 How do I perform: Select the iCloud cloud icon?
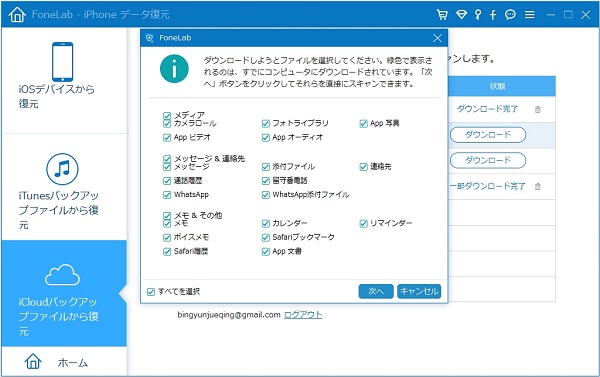(x=62, y=274)
